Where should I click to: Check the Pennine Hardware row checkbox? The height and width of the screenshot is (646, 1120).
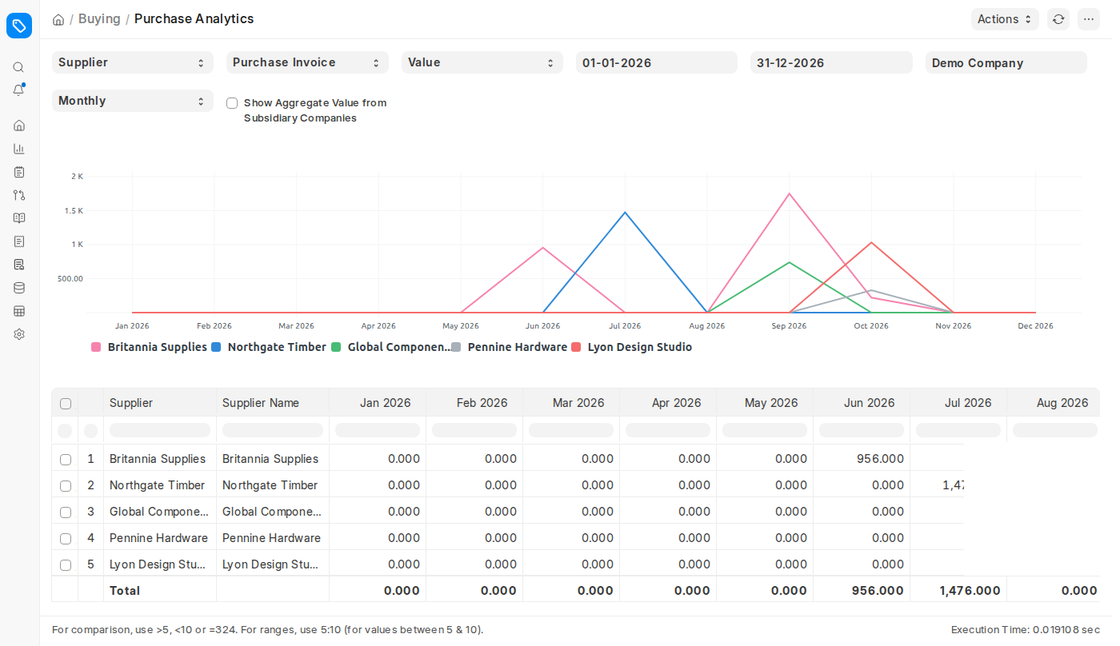[x=66, y=539]
